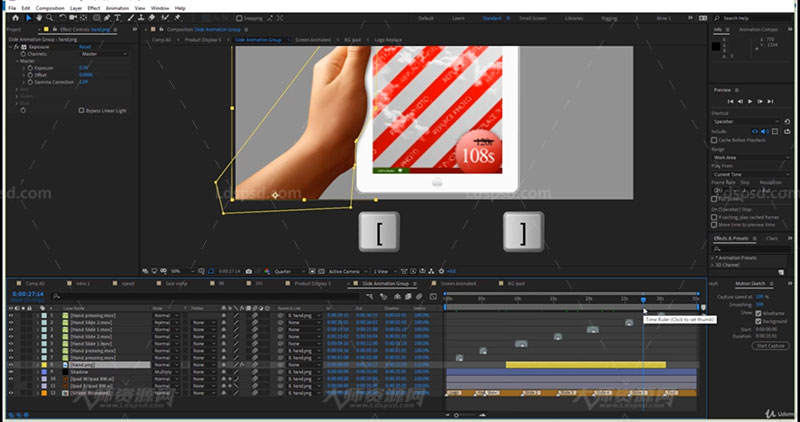This screenshot has height=422, width=800.
Task: Expand the 3D Channel effects folder
Action: 713,265
